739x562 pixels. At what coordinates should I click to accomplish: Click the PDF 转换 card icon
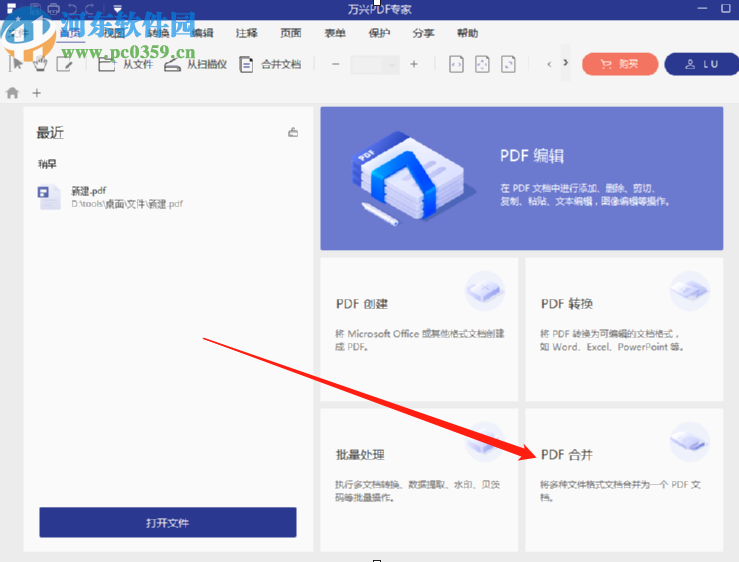[690, 290]
